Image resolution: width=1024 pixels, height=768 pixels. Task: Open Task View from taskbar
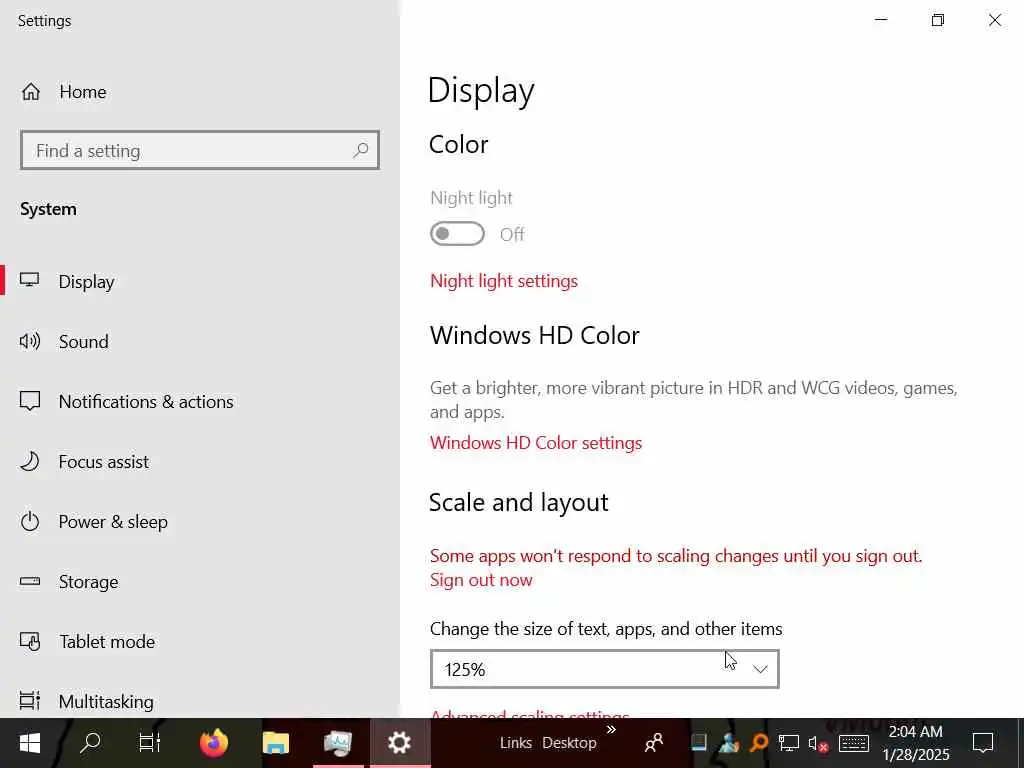click(150, 743)
